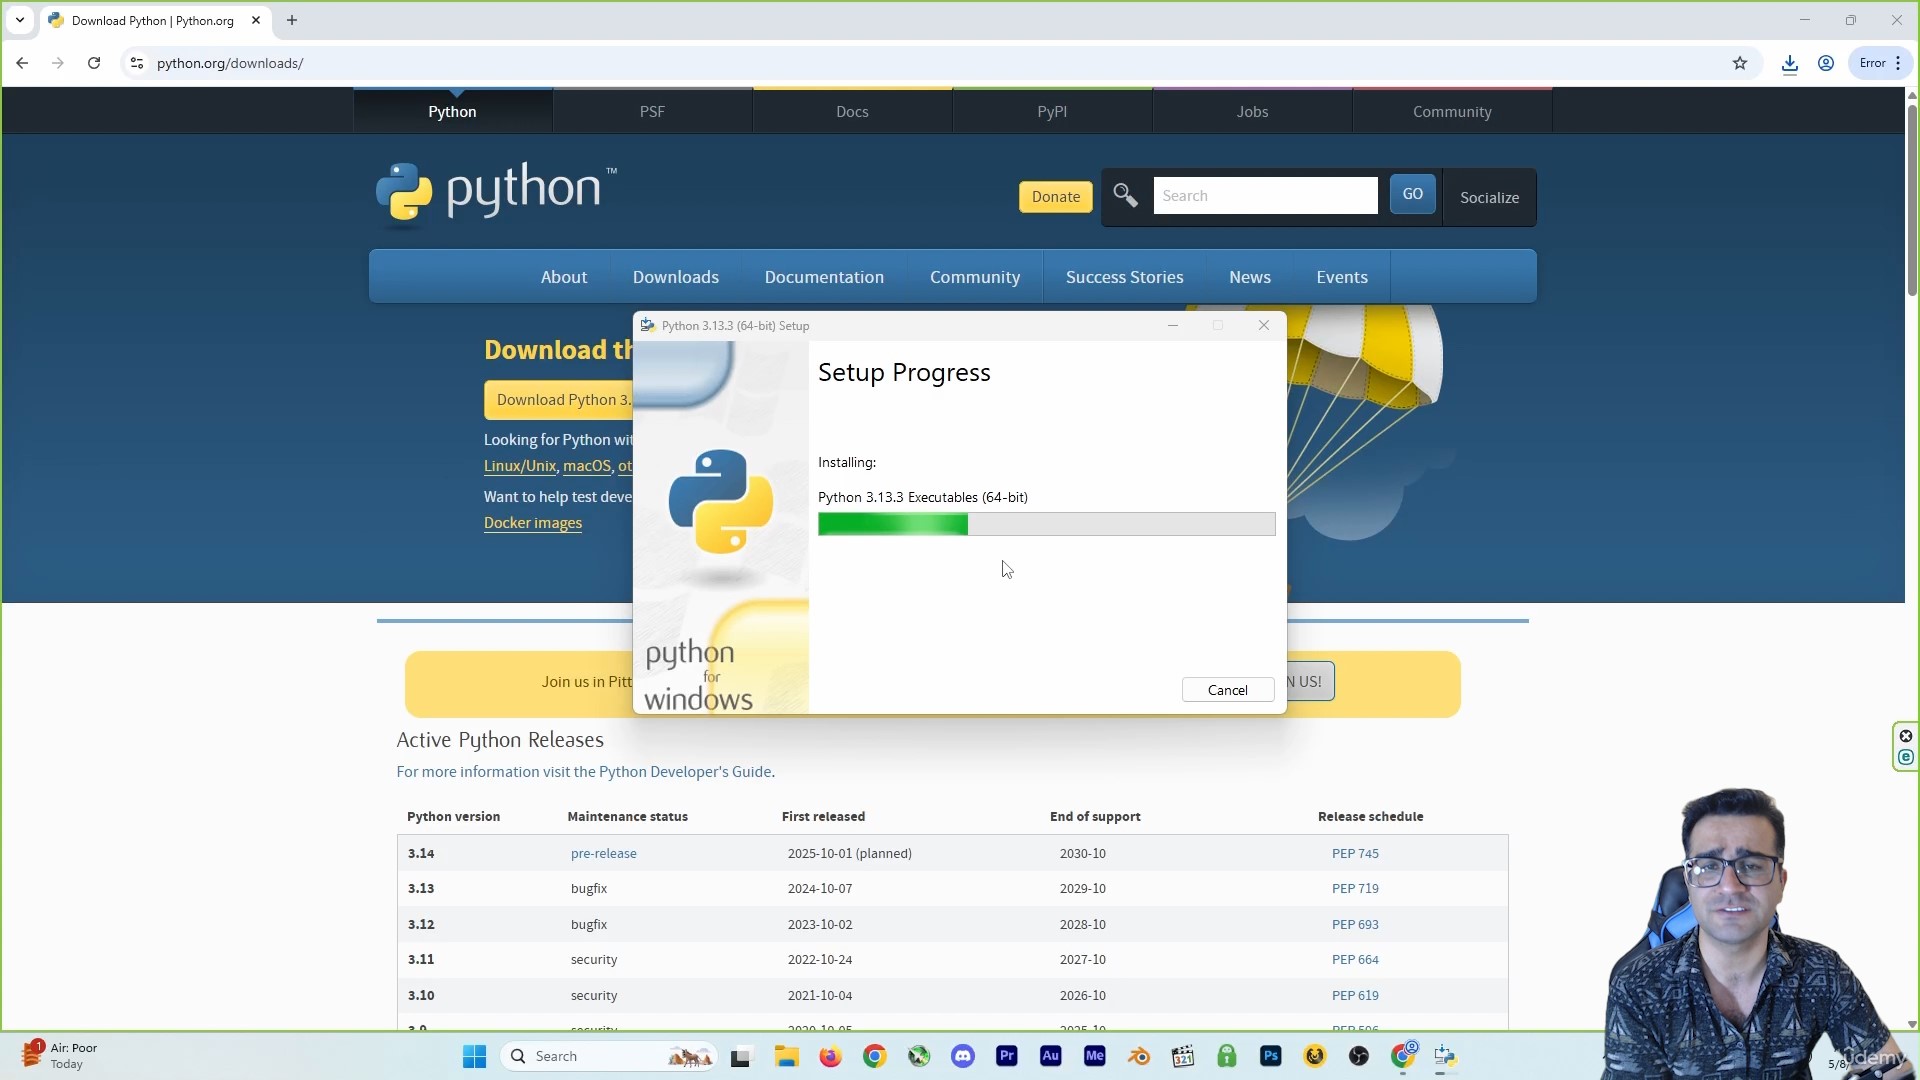The width and height of the screenshot is (1920, 1080).
Task: Open File Explorer from the taskbar
Action: (786, 1056)
